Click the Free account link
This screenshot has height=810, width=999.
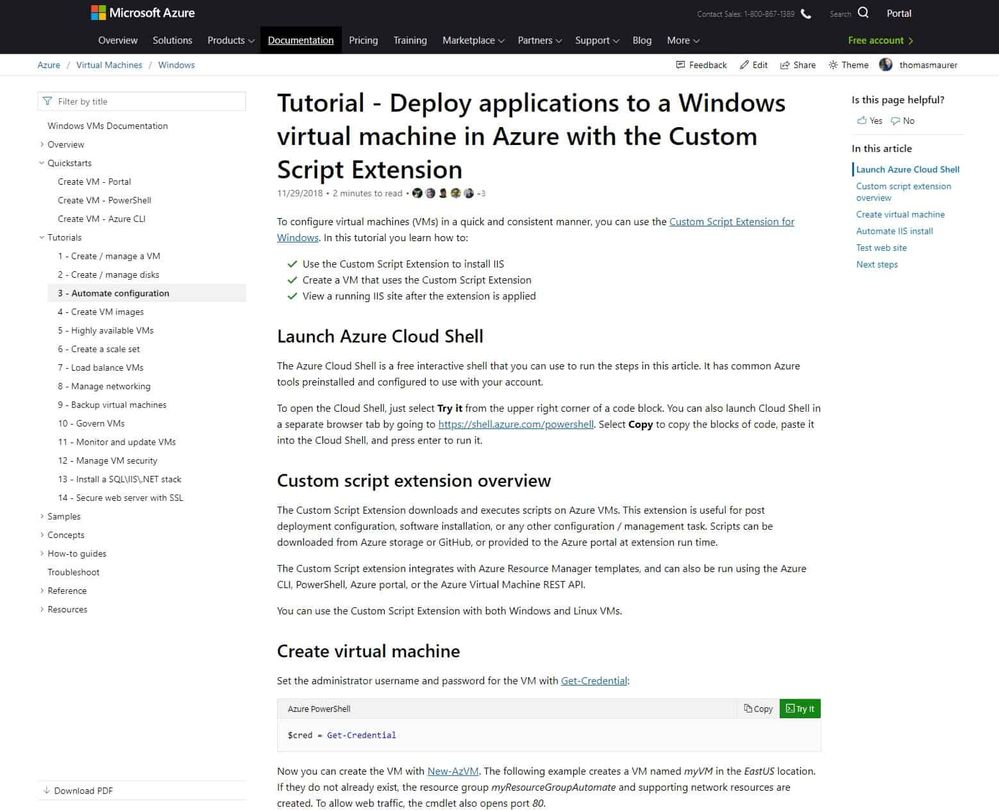pyautogui.click(x=880, y=40)
